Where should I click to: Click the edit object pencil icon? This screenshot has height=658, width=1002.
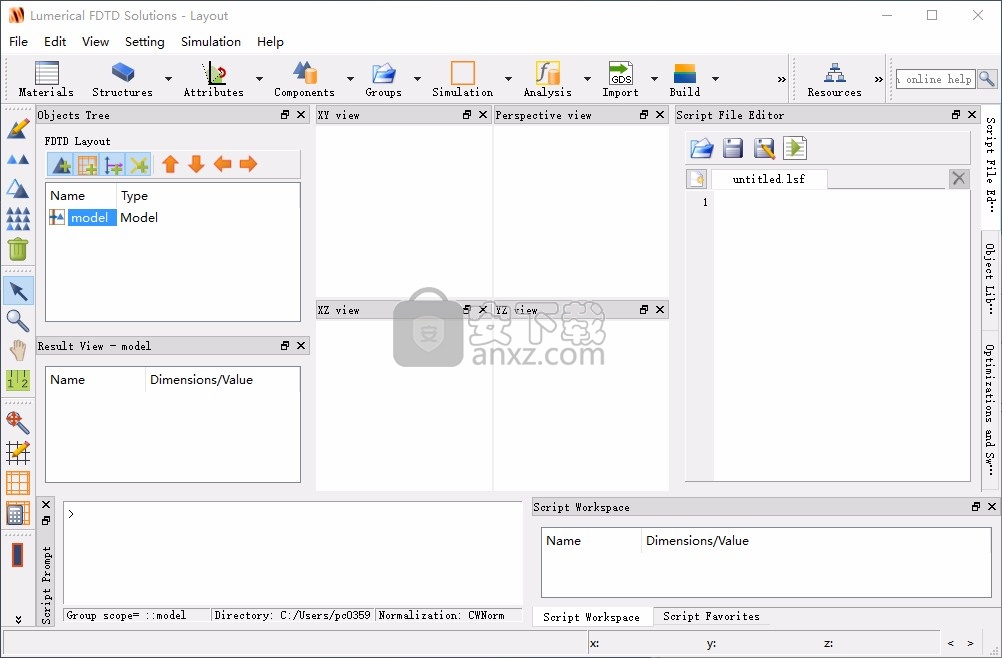pyautogui.click(x=18, y=128)
